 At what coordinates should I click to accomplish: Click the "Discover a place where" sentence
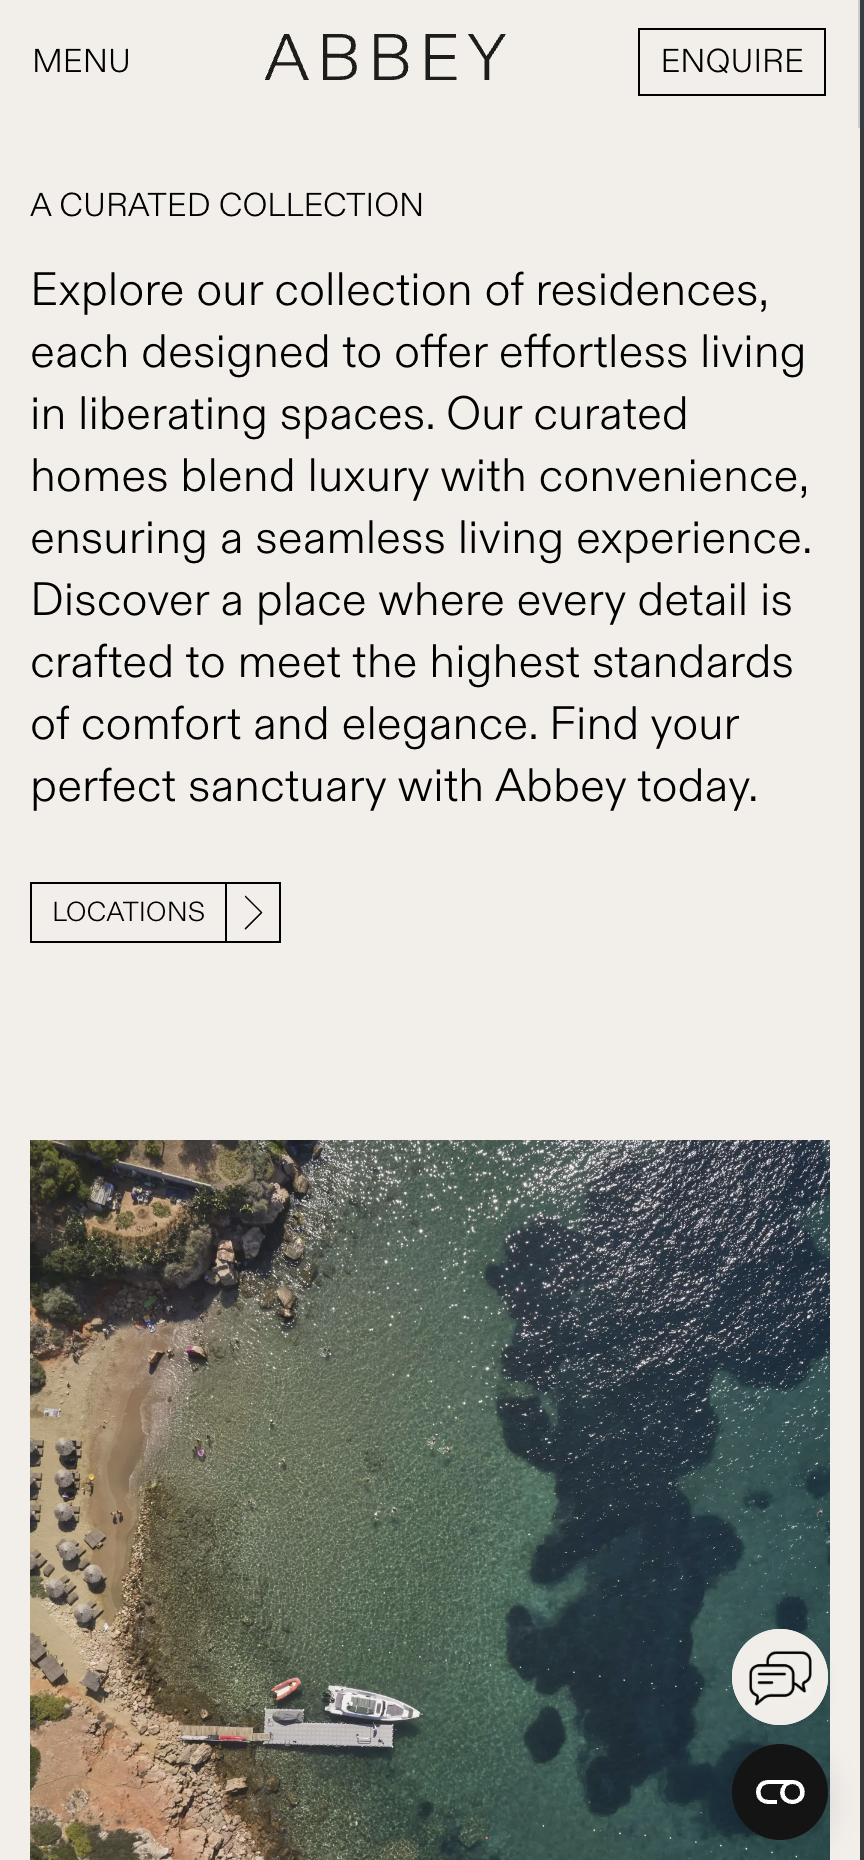point(410,601)
